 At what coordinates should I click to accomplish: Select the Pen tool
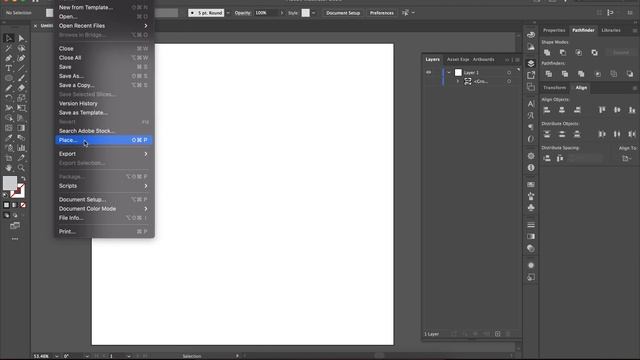click(9, 58)
